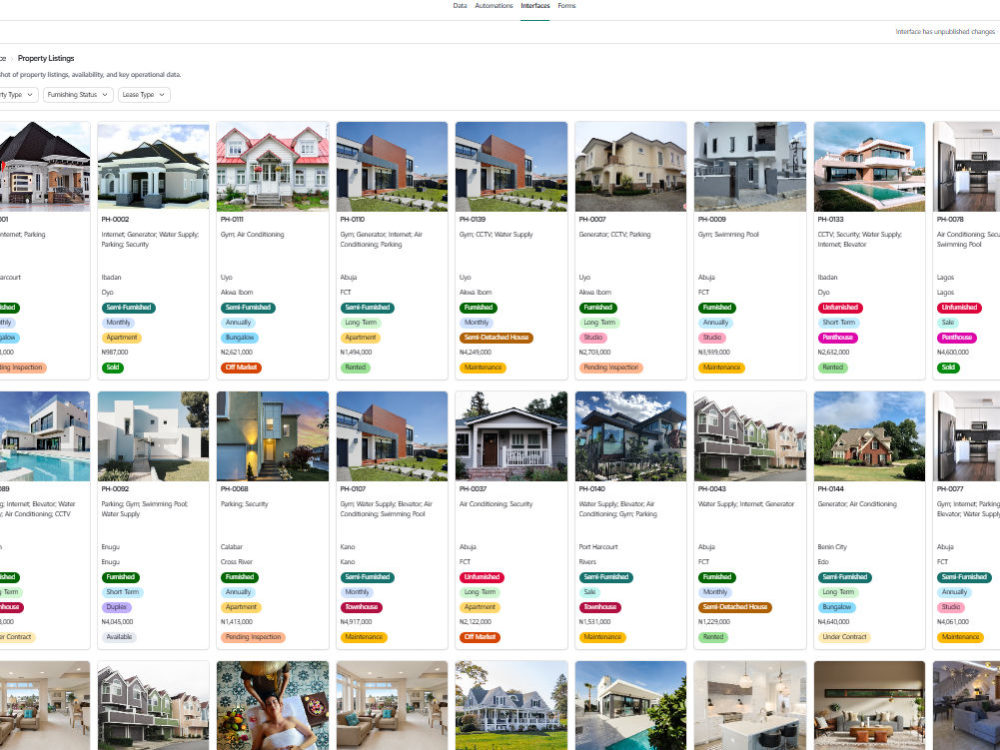Click the Maintenance tag on PH-0009
The width and height of the screenshot is (1000, 750).
(721, 368)
